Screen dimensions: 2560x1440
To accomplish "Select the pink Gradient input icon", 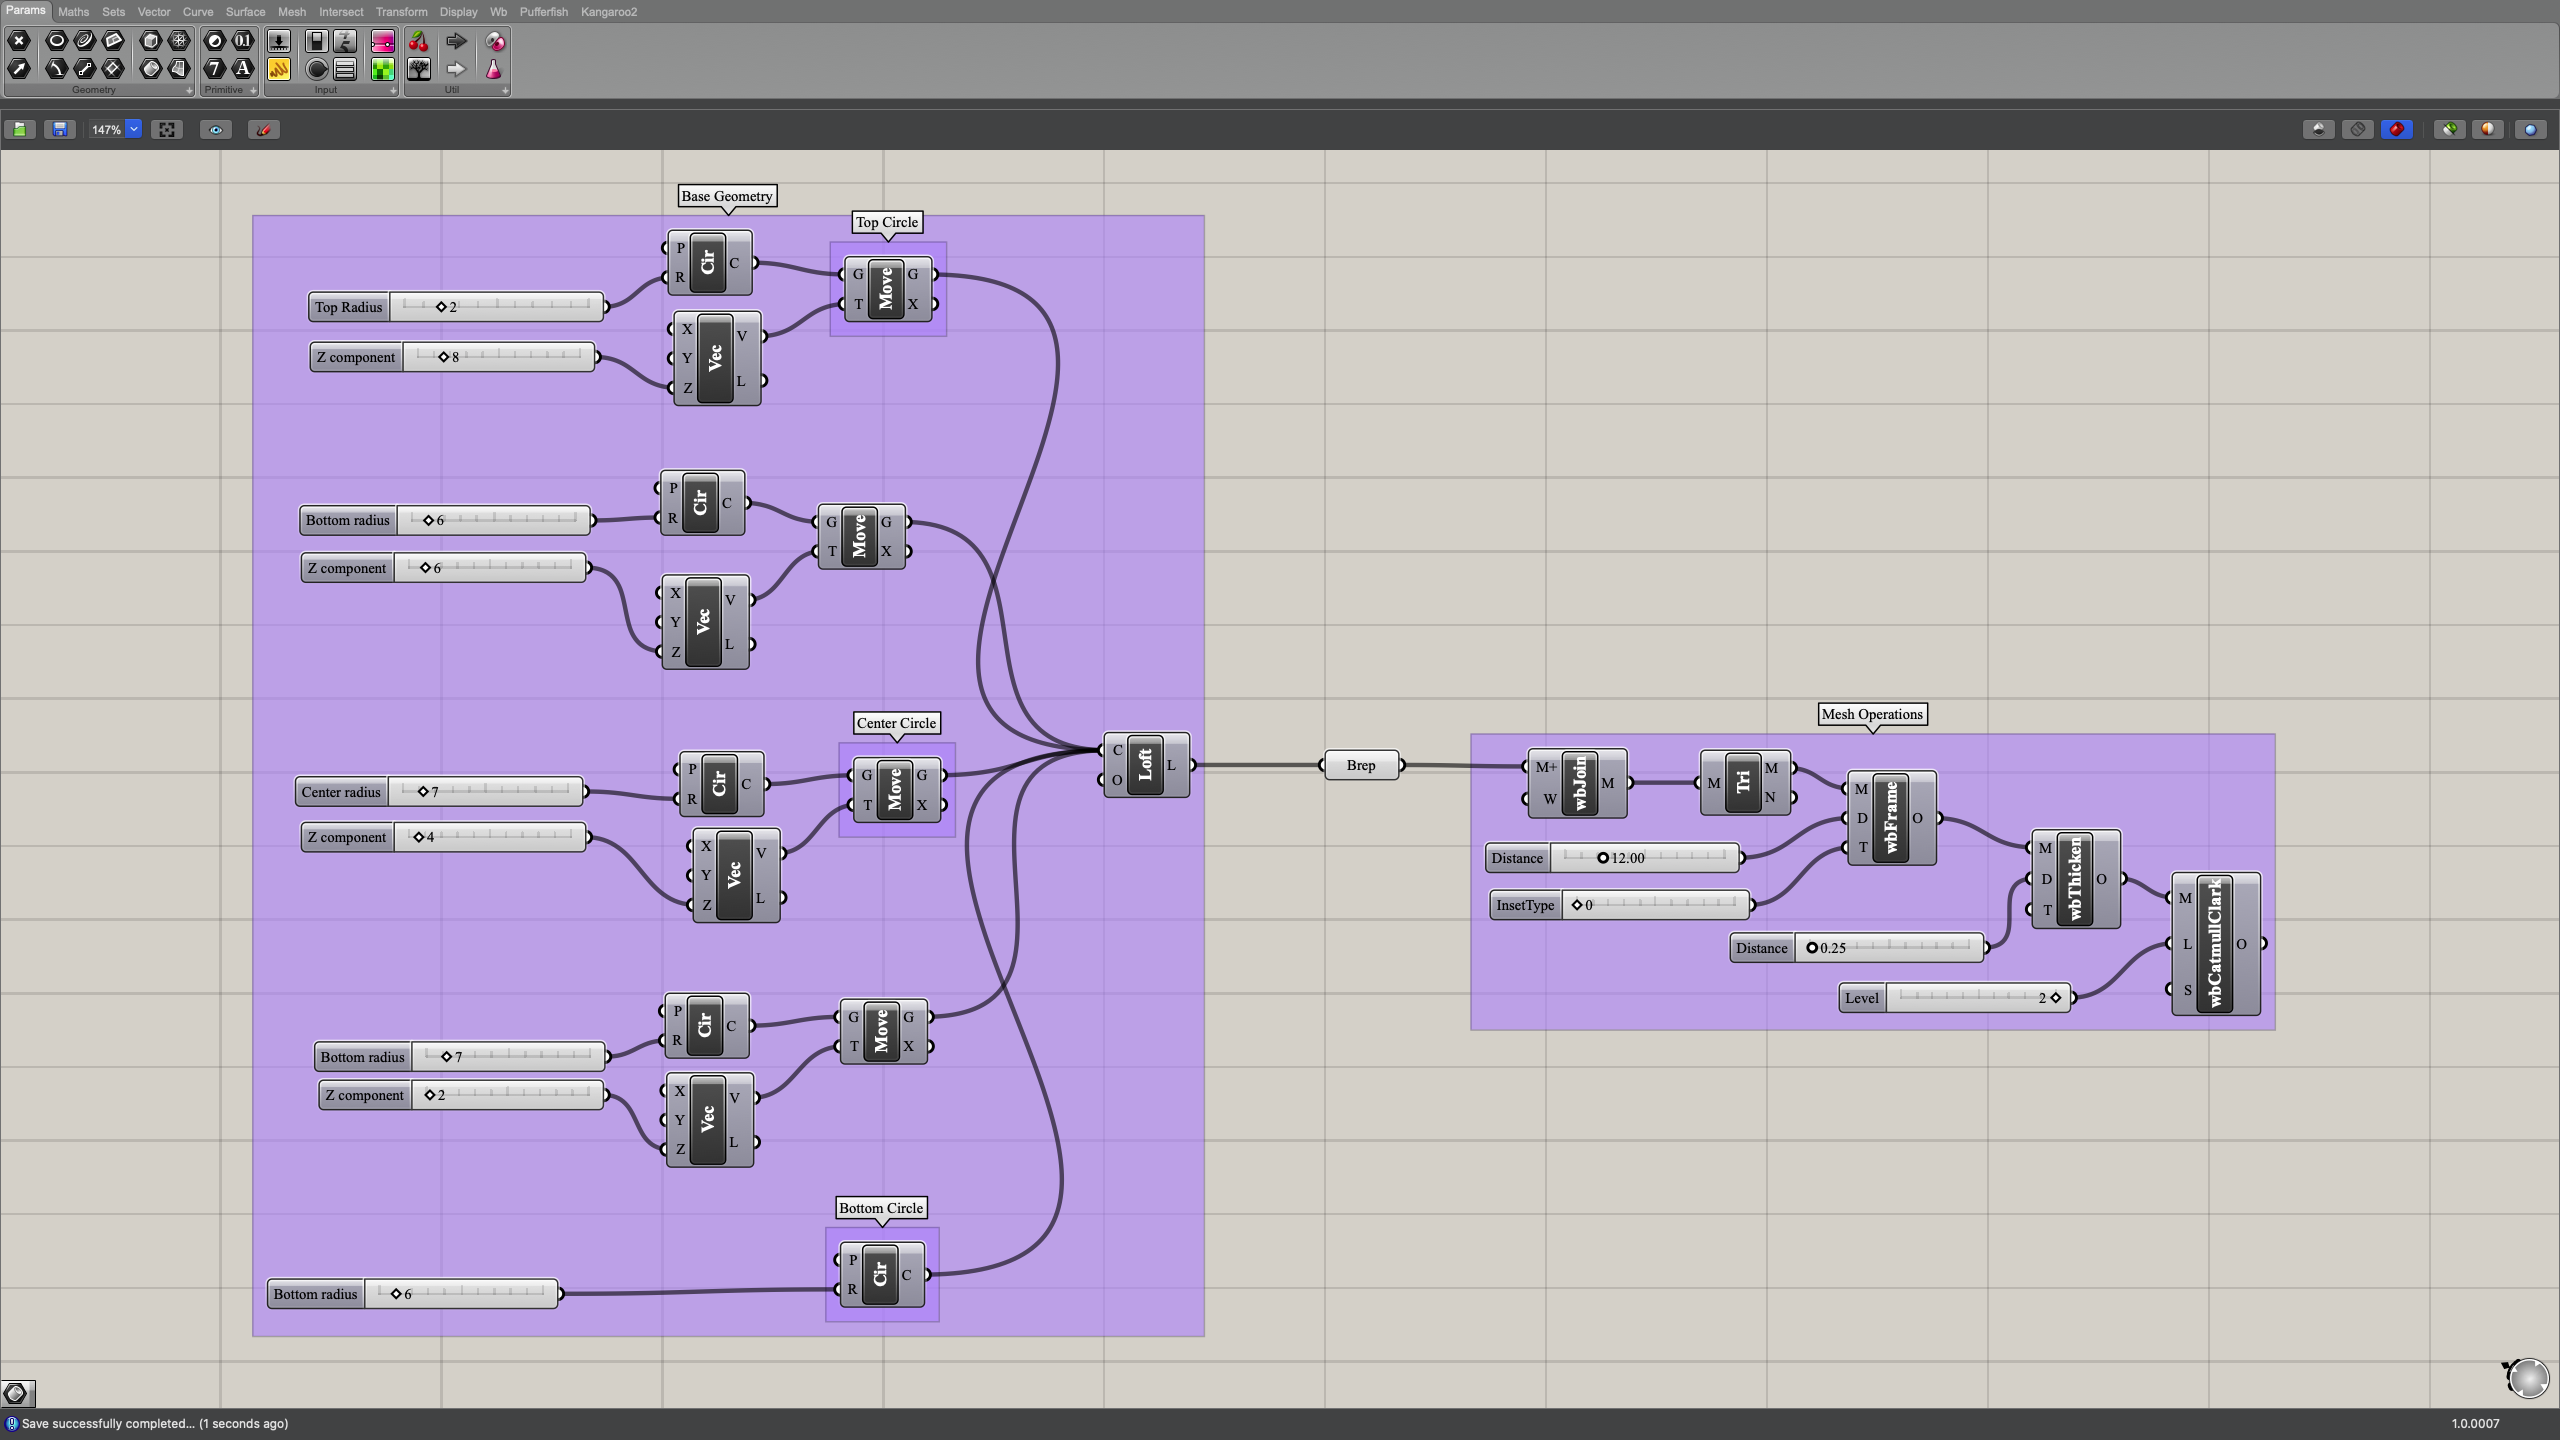I will tap(382, 41).
